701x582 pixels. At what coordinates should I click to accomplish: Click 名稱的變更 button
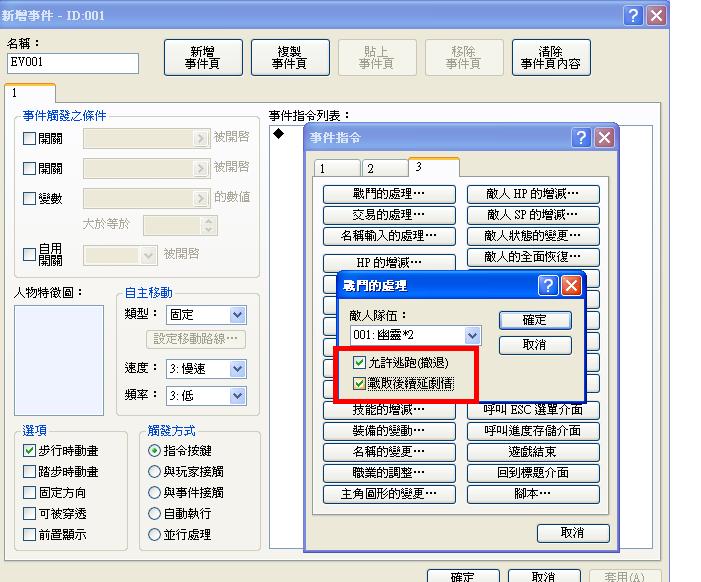click(389, 452)
